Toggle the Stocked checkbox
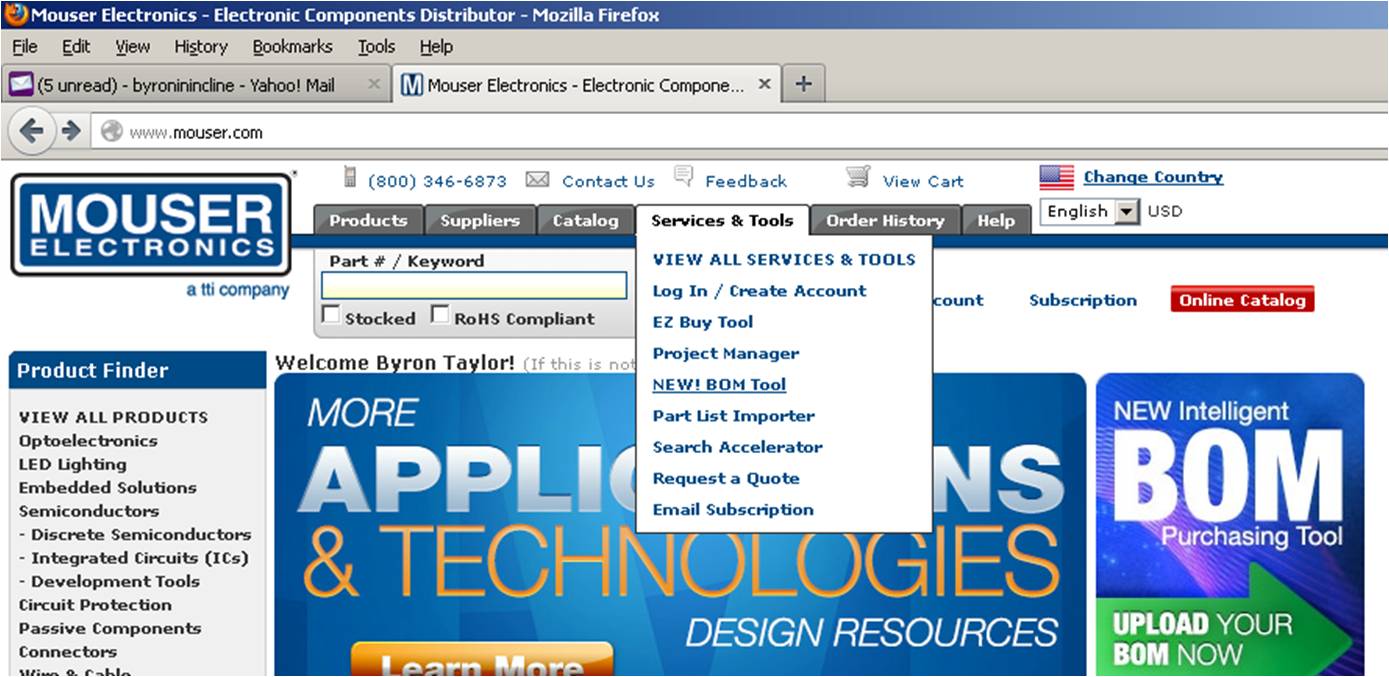The width and height of the screenshot is (1389, 677). point(331,315)
